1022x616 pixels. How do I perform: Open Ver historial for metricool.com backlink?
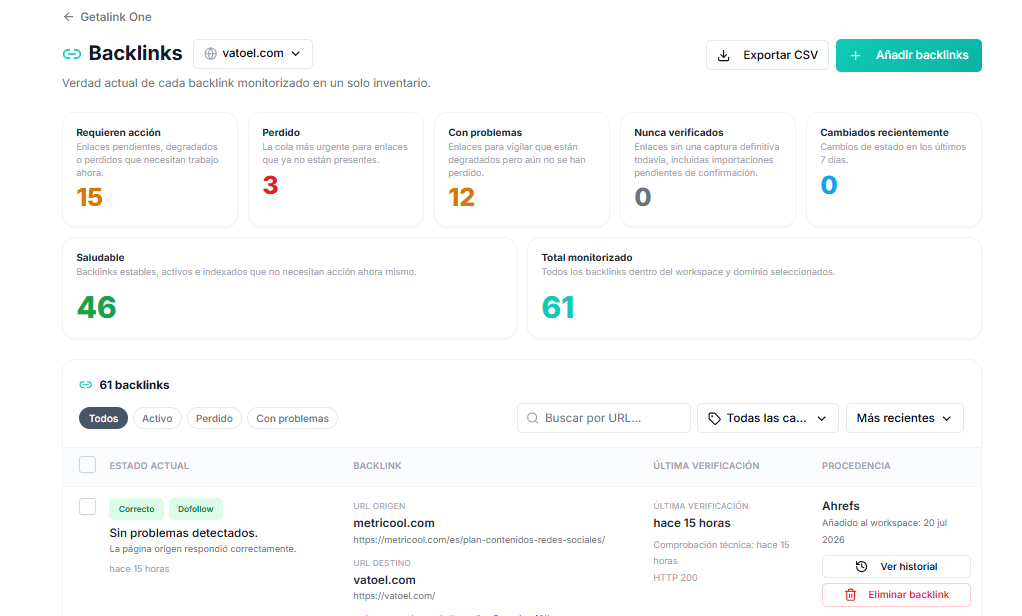click(896, 566)
